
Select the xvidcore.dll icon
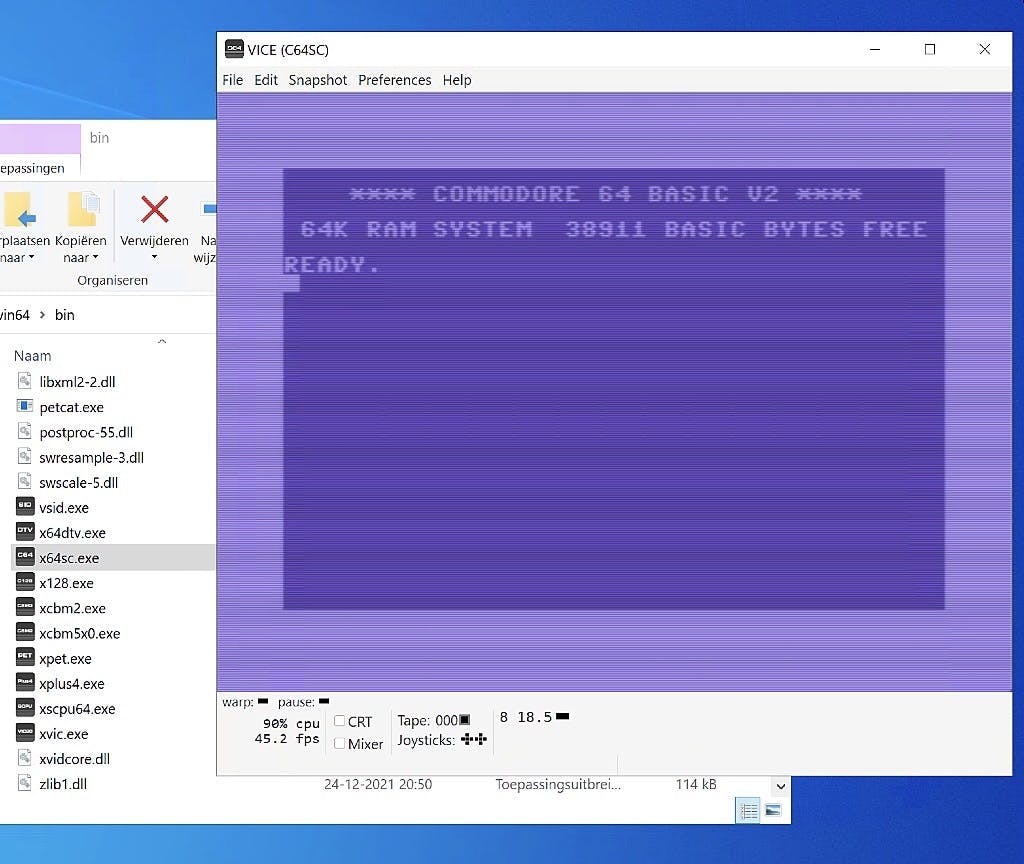[25, 758]
